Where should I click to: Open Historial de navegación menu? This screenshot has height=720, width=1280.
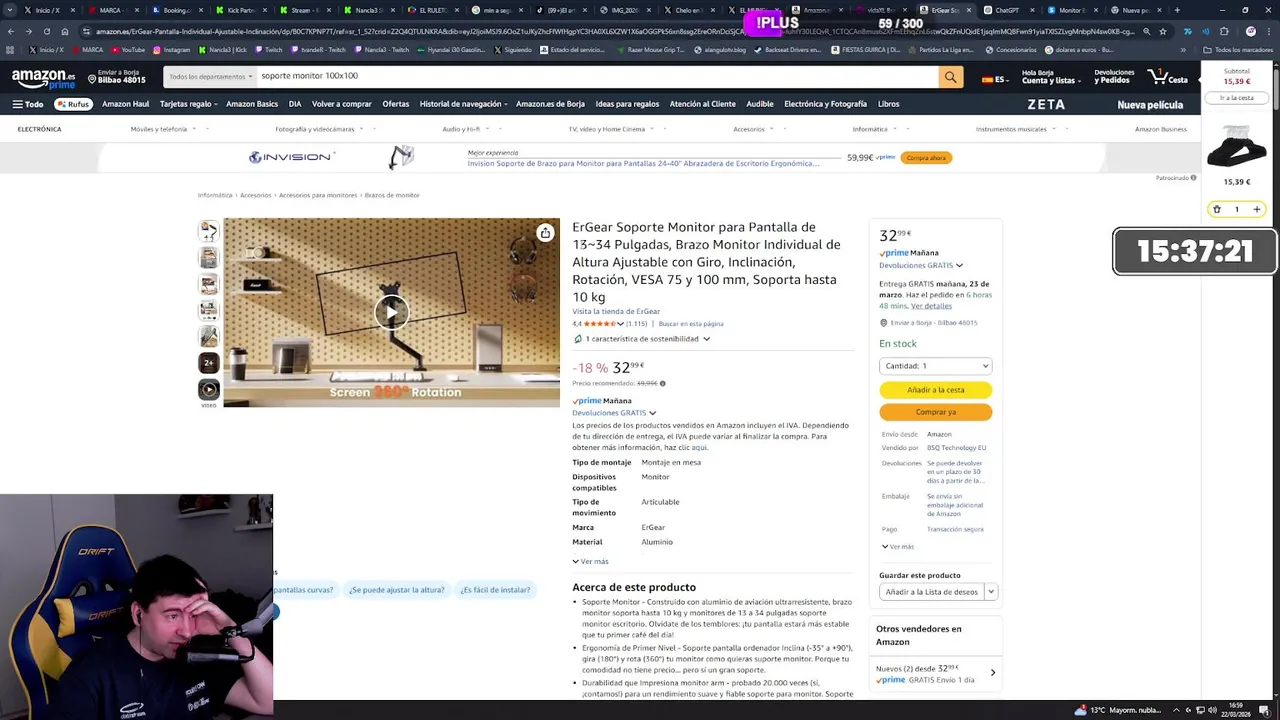[463, 104]
